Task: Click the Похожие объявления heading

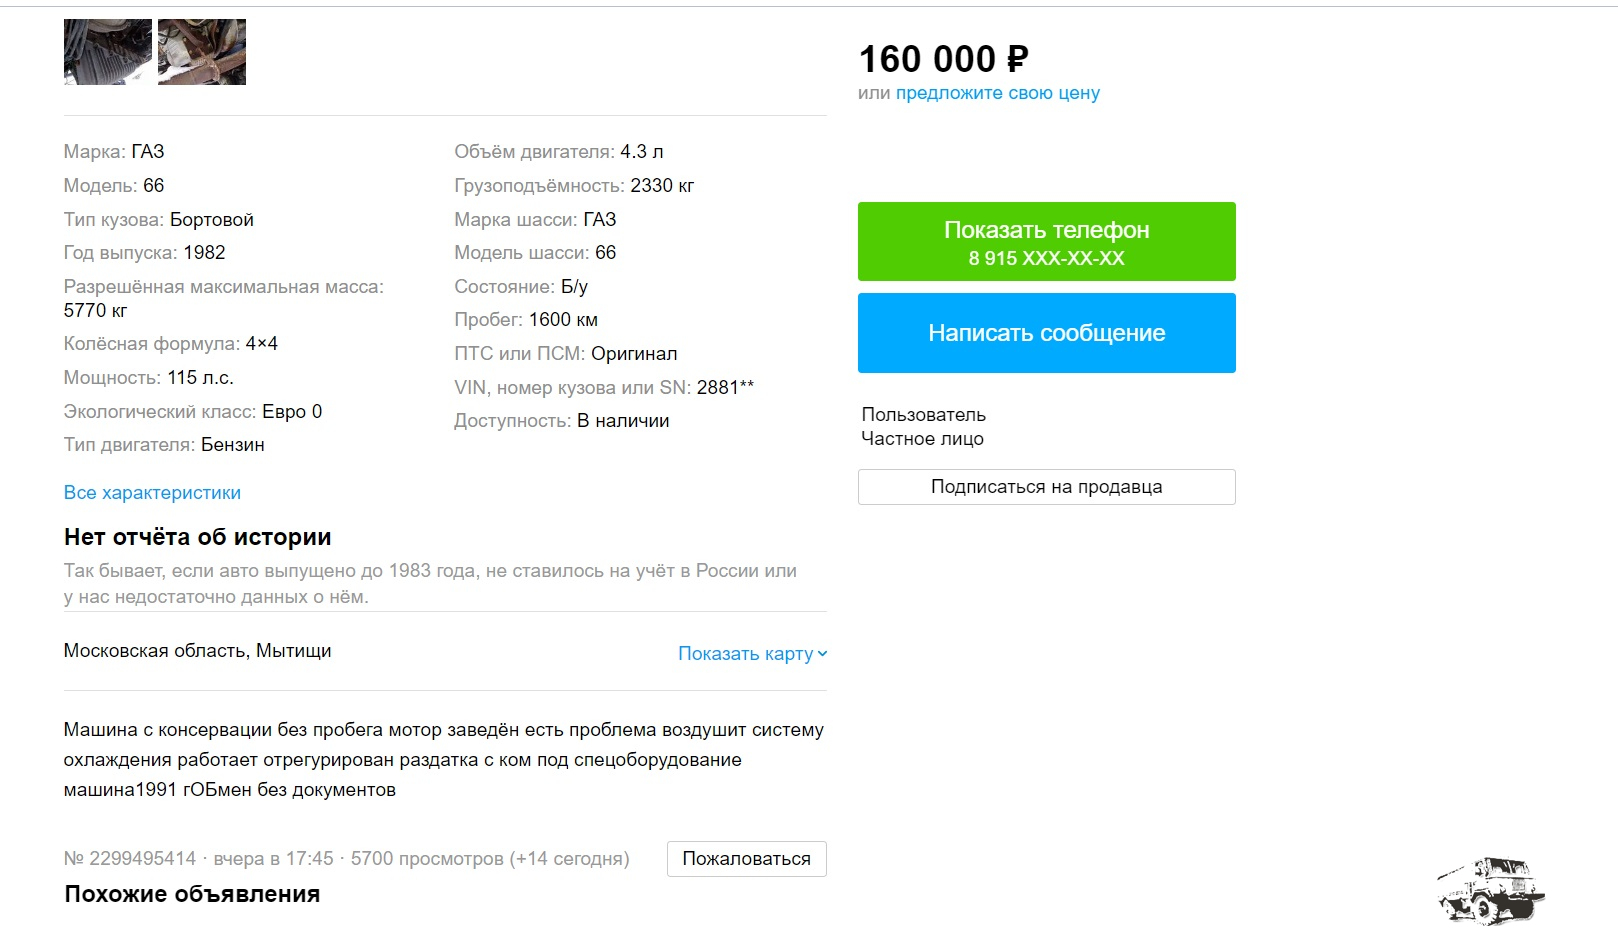Action: 193,894
